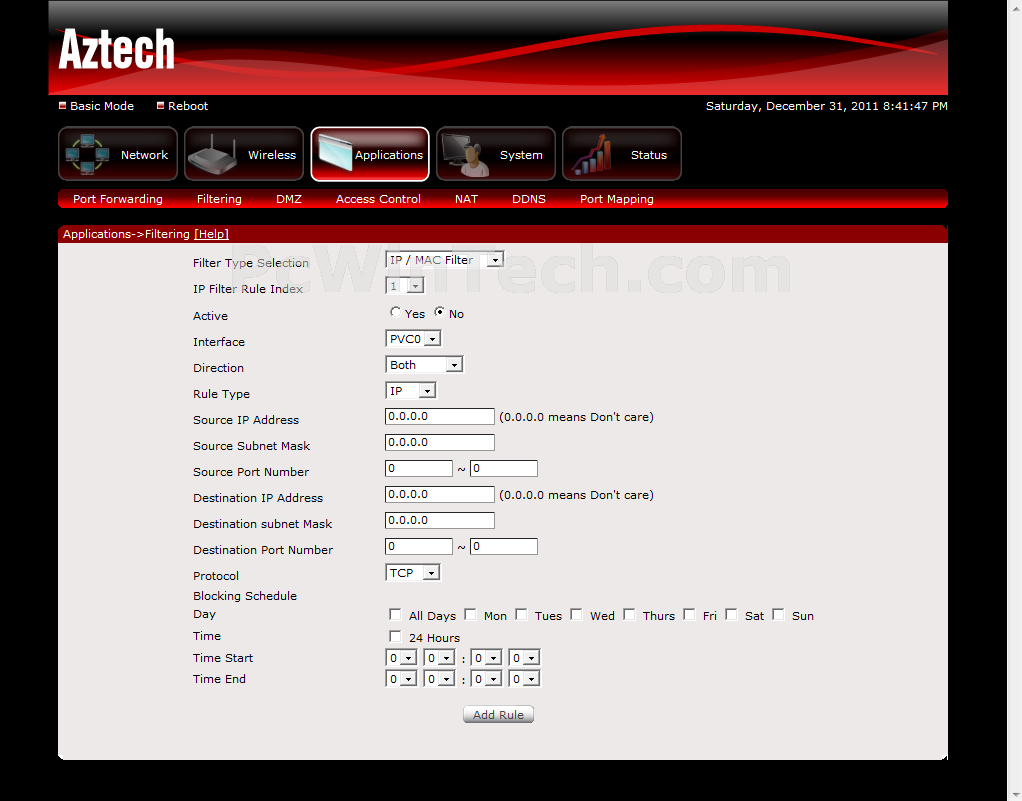The width and height of the screenshot is (1022, 801).
Task: Expand IP Filter Rule Index dropdown
Action: click(x=405, y=286)
